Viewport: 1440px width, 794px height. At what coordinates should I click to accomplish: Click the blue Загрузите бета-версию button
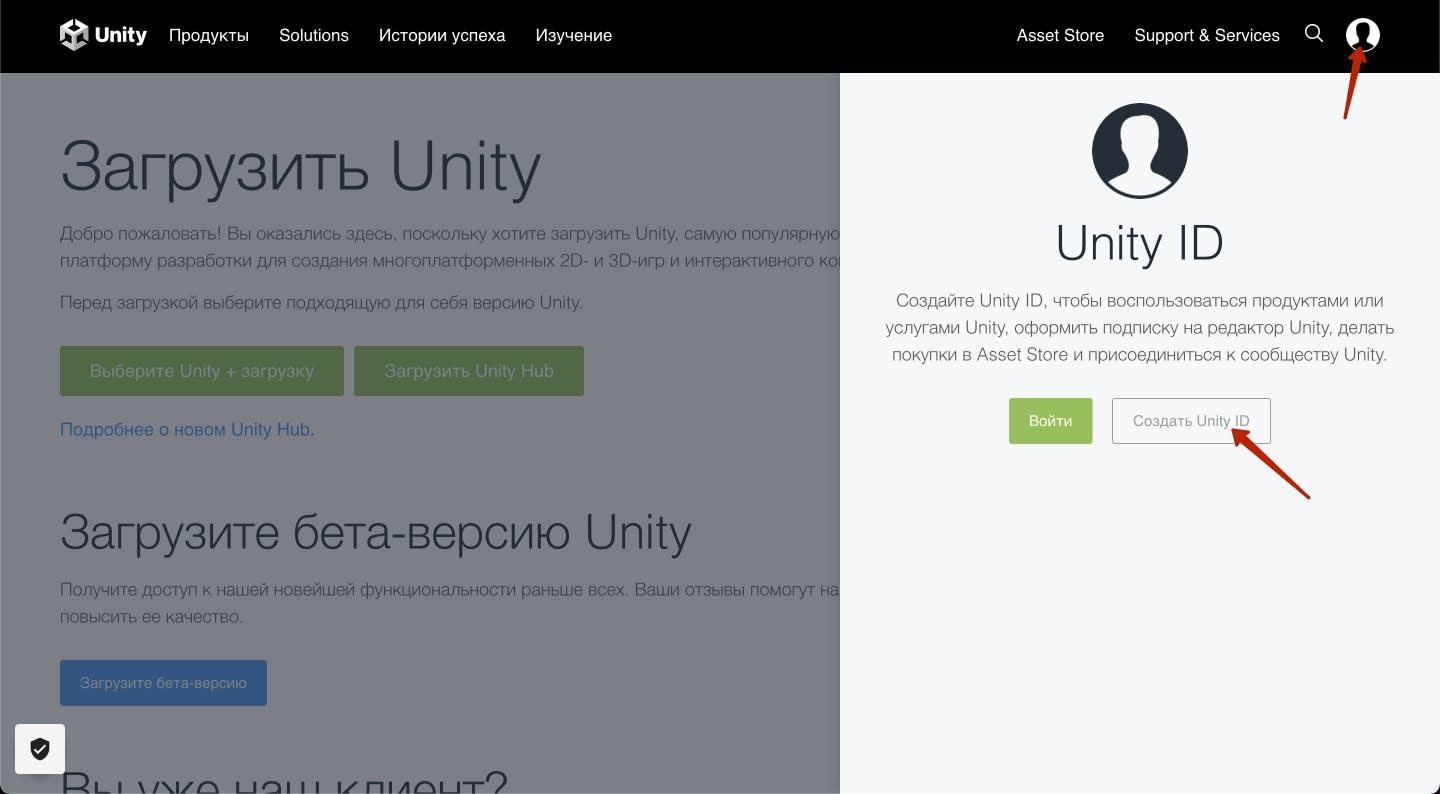163,683
